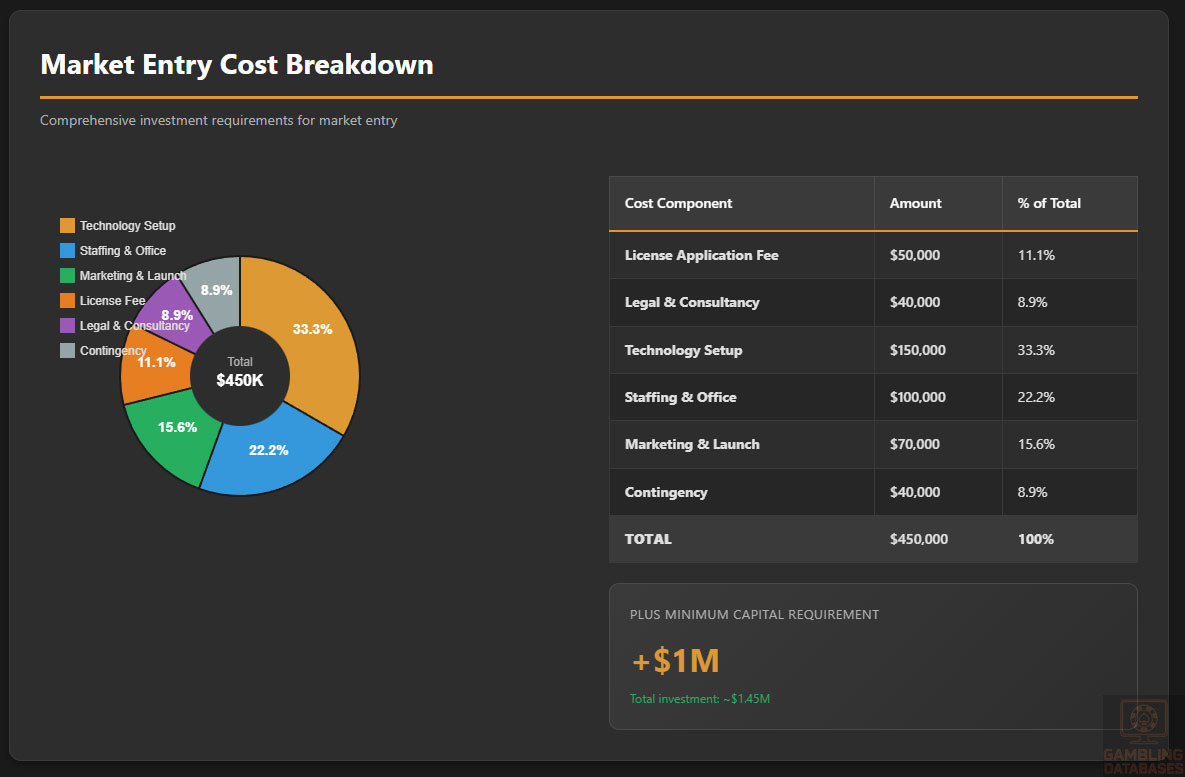The image size is (1185, 777).
Task: Select the blue 22.2% chart slice
Action: click(268, 450)
